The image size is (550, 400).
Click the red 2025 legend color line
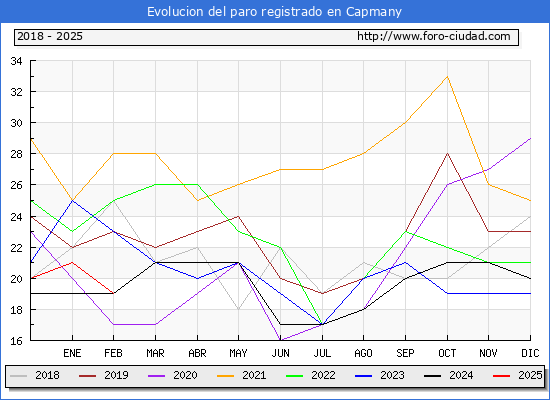point(502,376)
